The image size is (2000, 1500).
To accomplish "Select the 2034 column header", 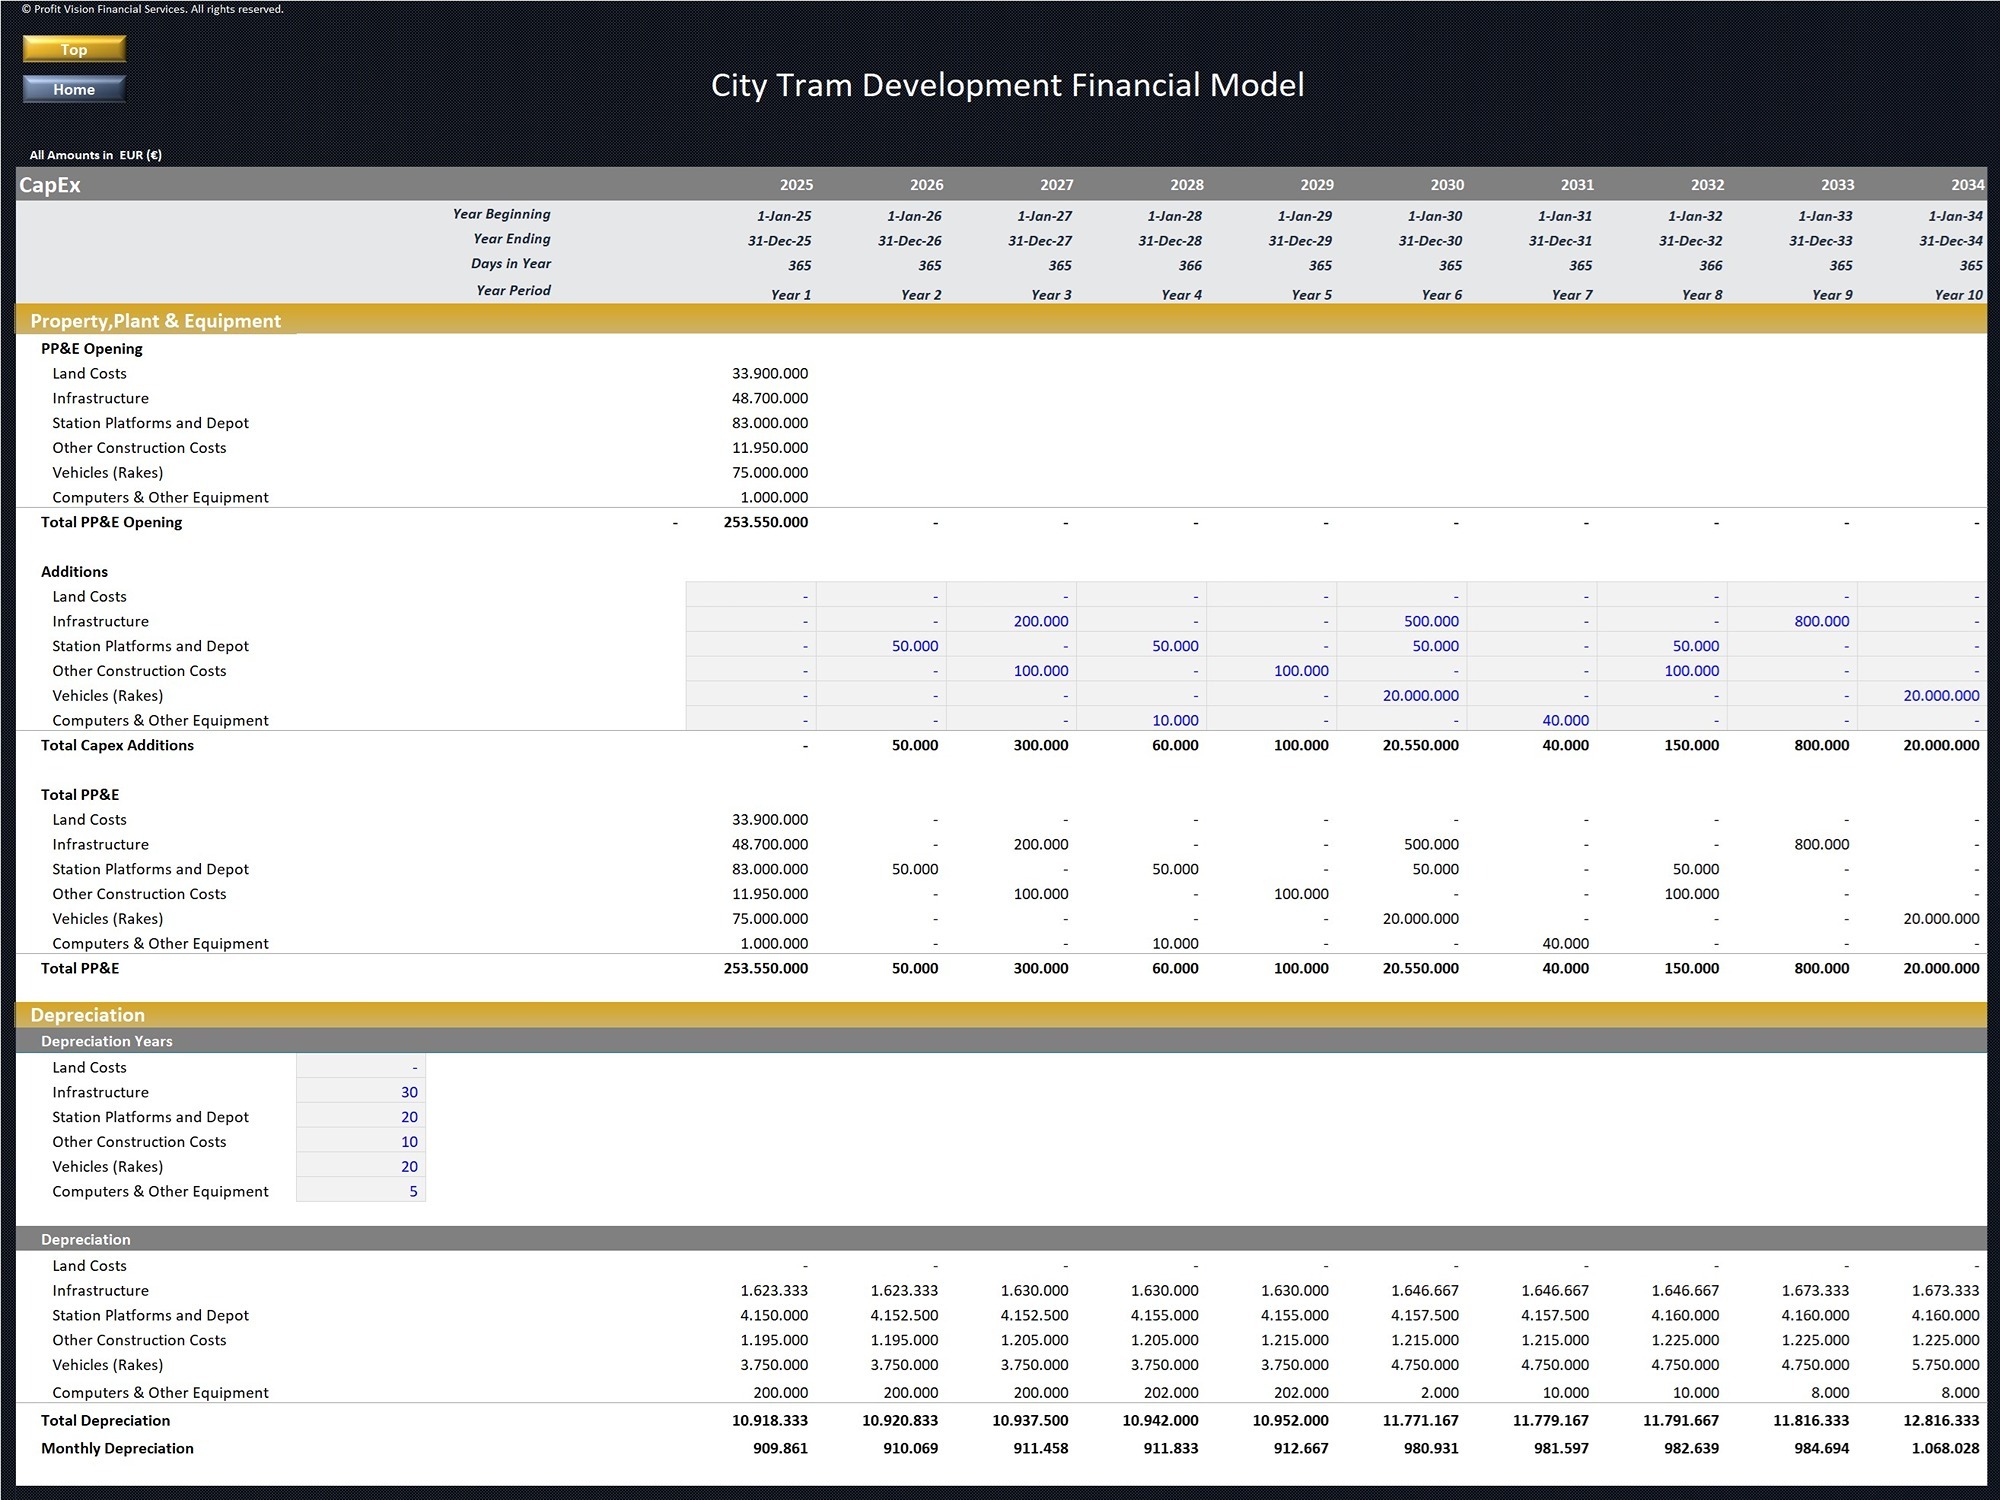I will point(1965,184).
